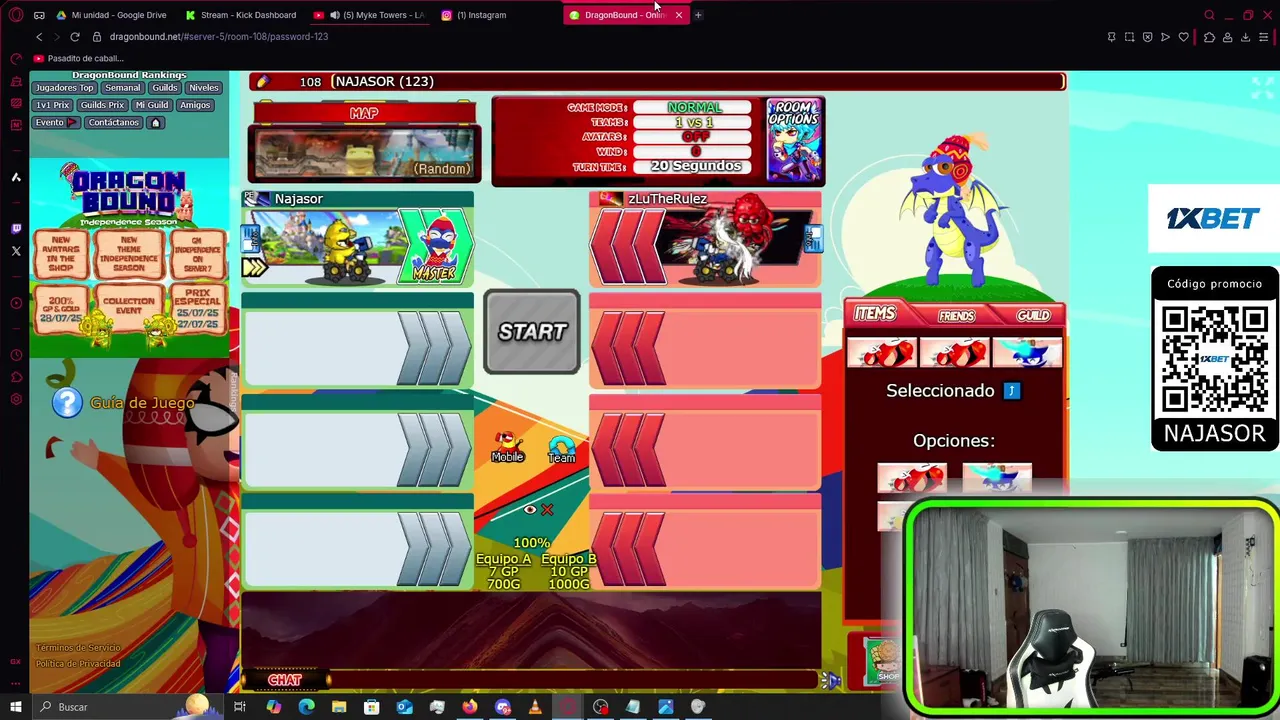Switch to the FRIENDS tab
The width and height of the screenshot is (1280, 720).
(x=956, y=316)
